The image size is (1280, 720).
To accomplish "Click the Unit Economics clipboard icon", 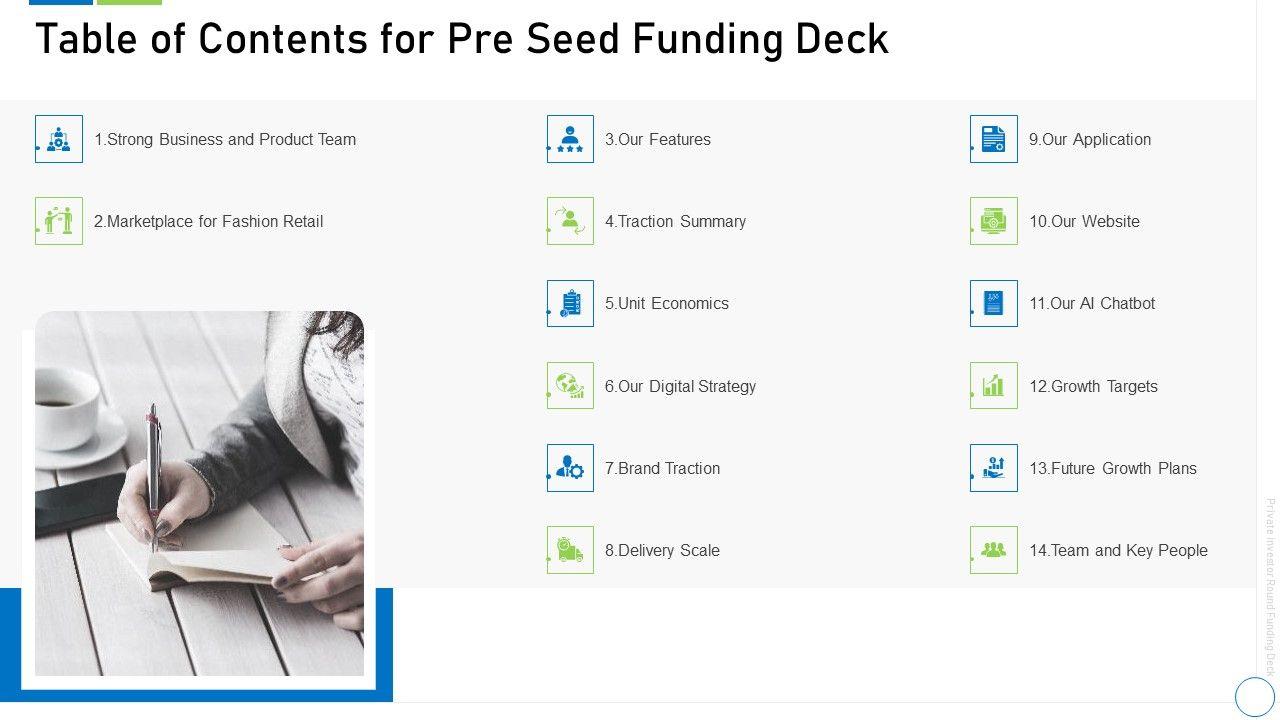I will click(x=570, y=303).
